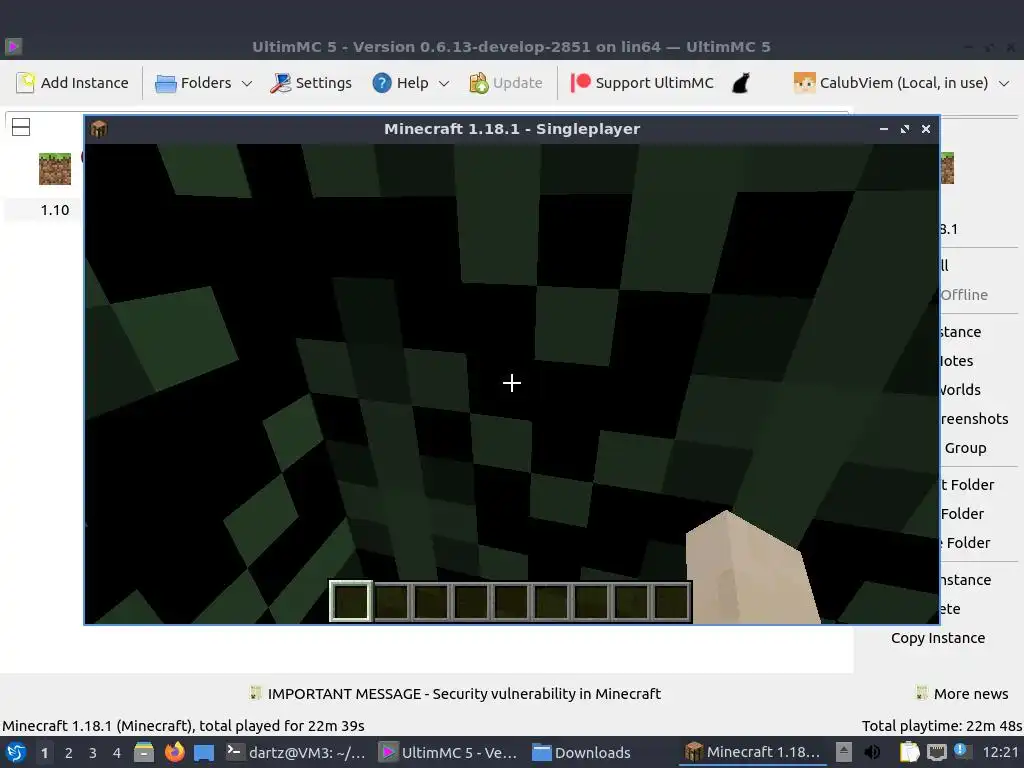The width and height of the screenshot is (1024, 768).
Task: Open the file manager taskbar launcher
Action: [x=144, y=752]
